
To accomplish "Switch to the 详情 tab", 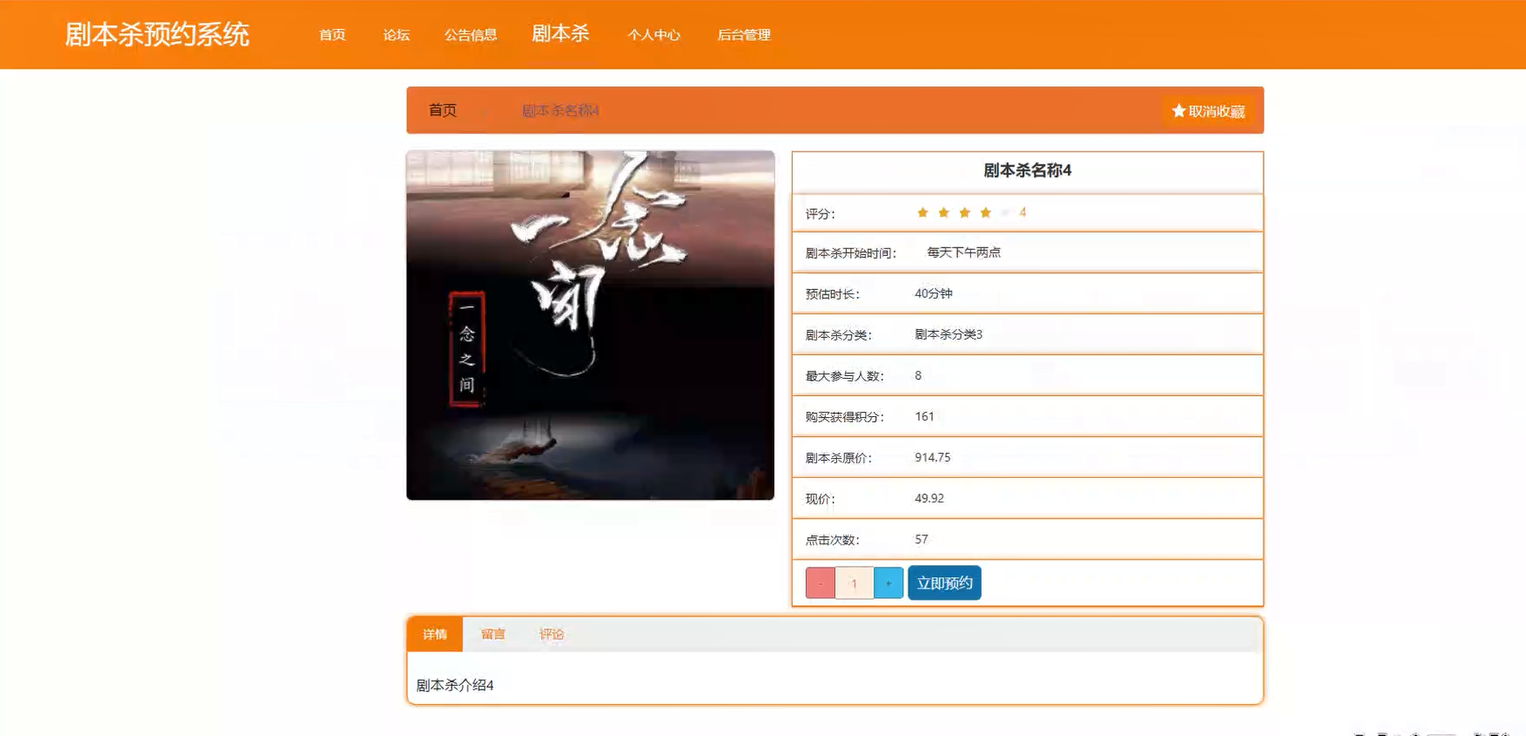I will pyautogui.click(x=435, y=634).
